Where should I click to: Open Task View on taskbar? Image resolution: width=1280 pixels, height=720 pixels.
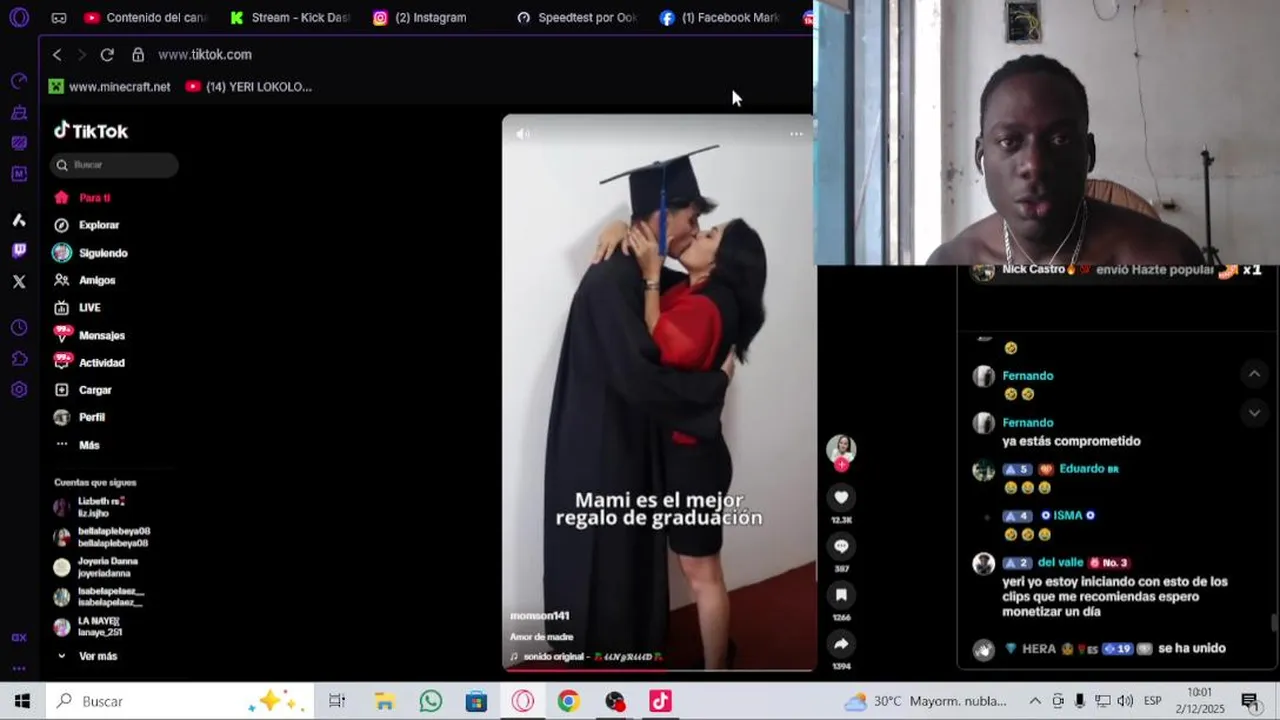tap(337, 701)
